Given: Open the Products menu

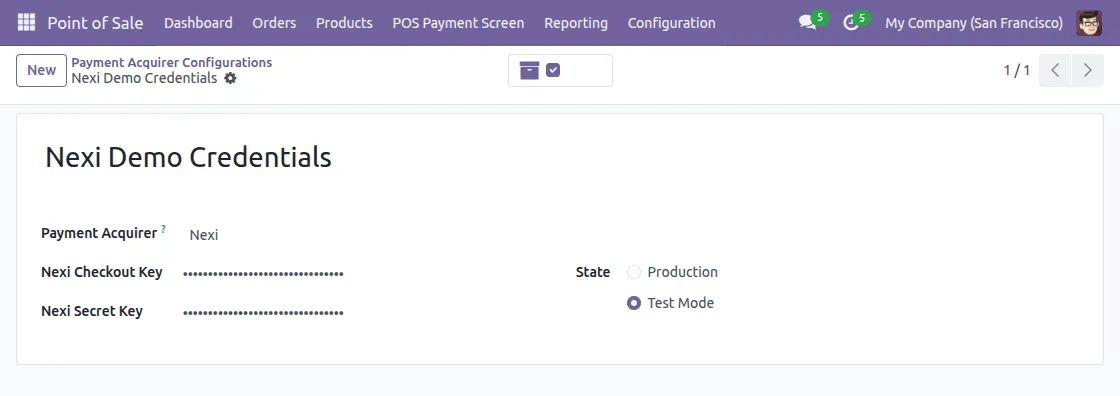Looking at the screenshot, I should [344, 23].
